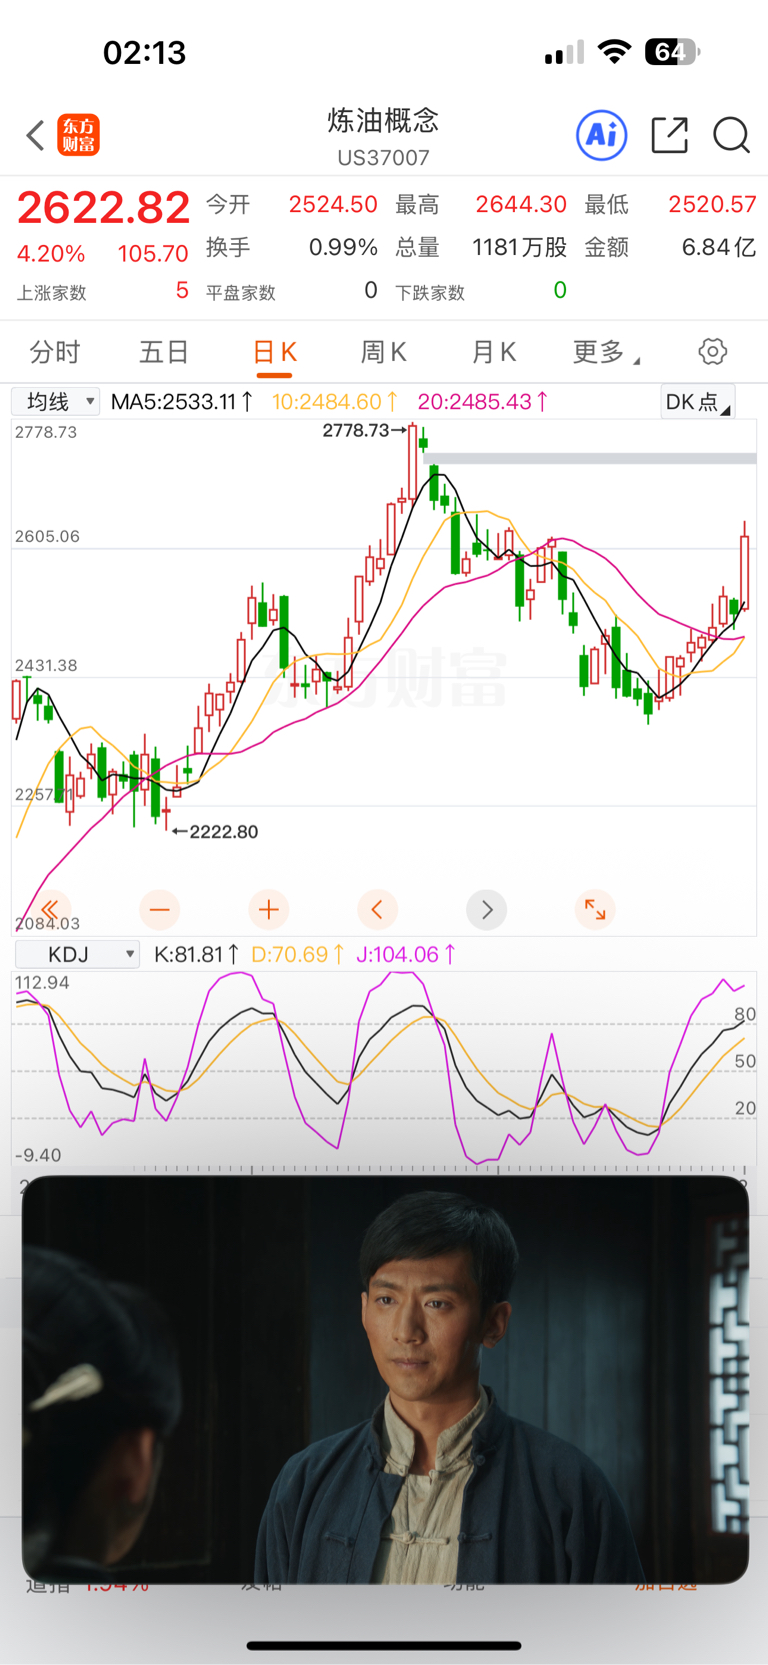Open chart settings gear icon
The image size is (768, 1665).
click(x=712, y=352)
